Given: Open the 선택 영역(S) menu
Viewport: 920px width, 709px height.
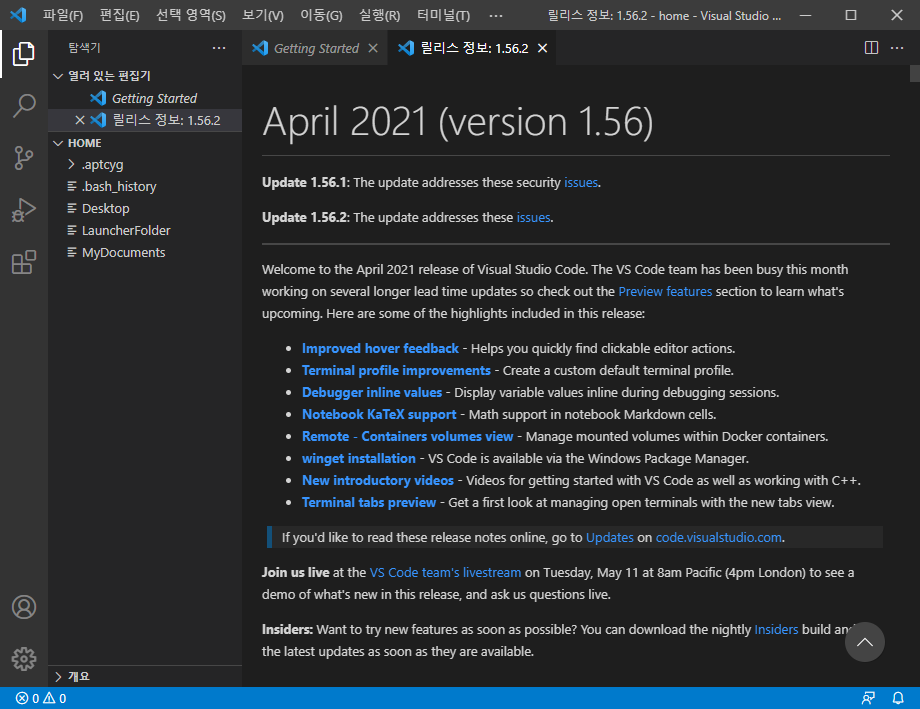Looking at the screenshot, I should (x=191, y=15).
